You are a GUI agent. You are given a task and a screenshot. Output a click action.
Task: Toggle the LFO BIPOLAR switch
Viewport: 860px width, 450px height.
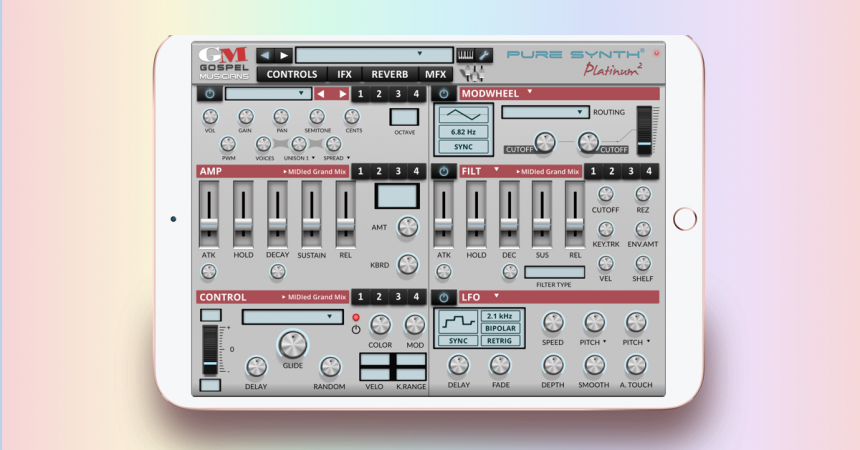(x=500, y=328)
